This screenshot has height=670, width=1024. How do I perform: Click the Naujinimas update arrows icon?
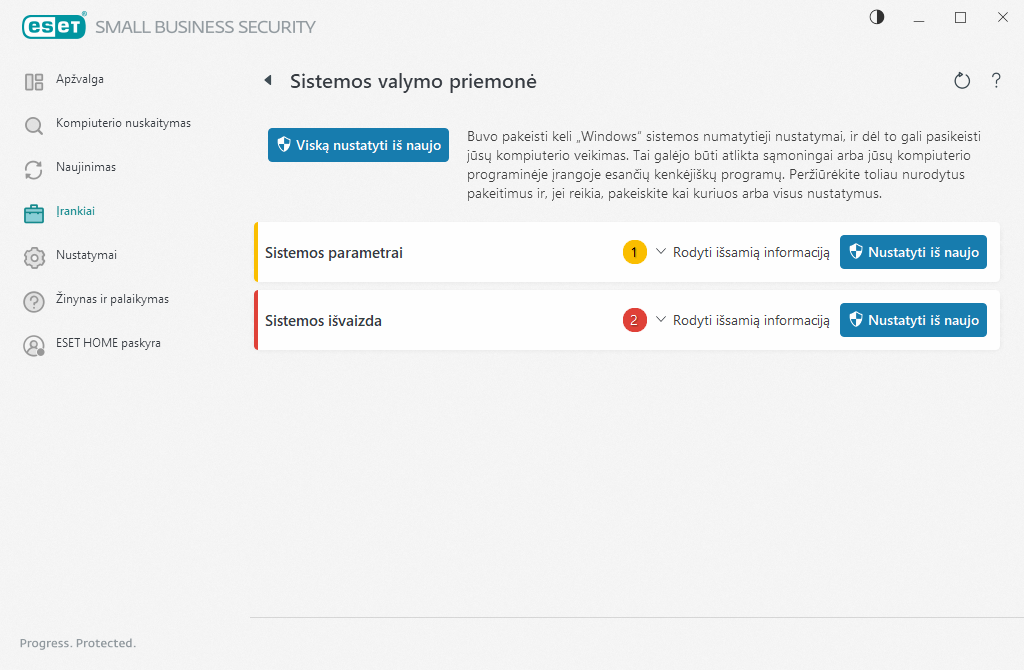pos(34,170)
